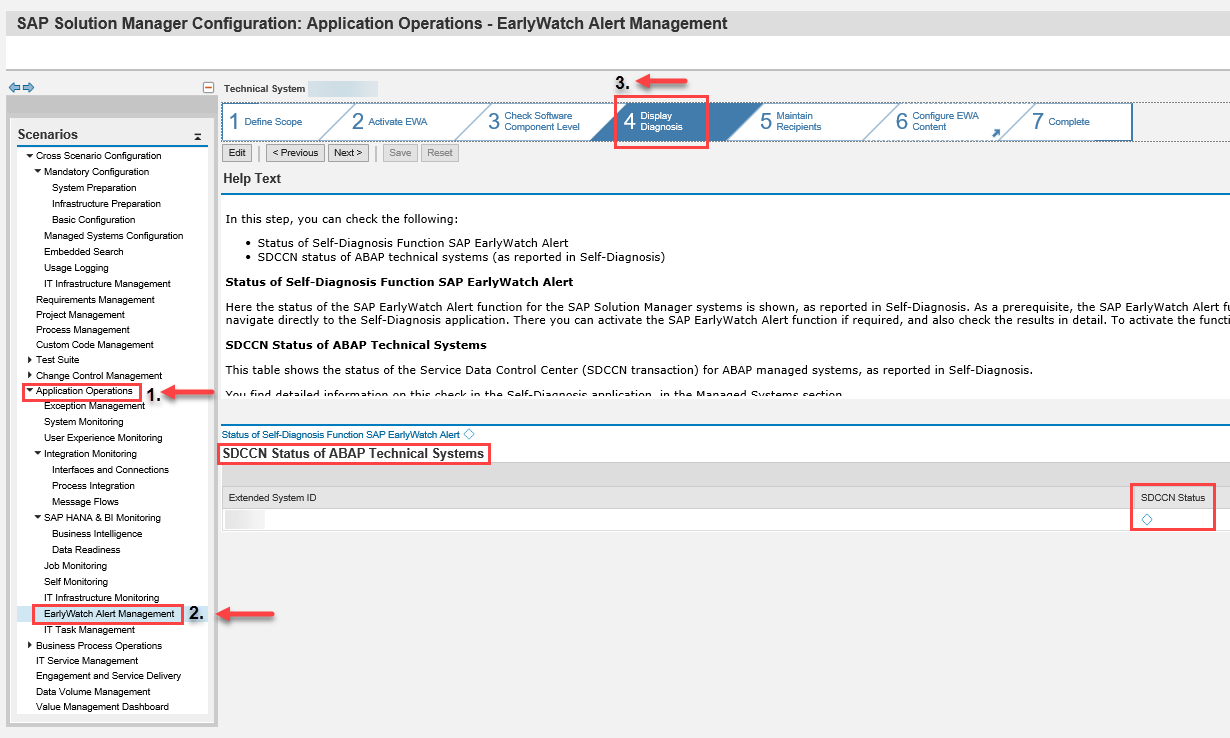
Task: Open IT Service Management scenario
Action: tap(87, 661)
